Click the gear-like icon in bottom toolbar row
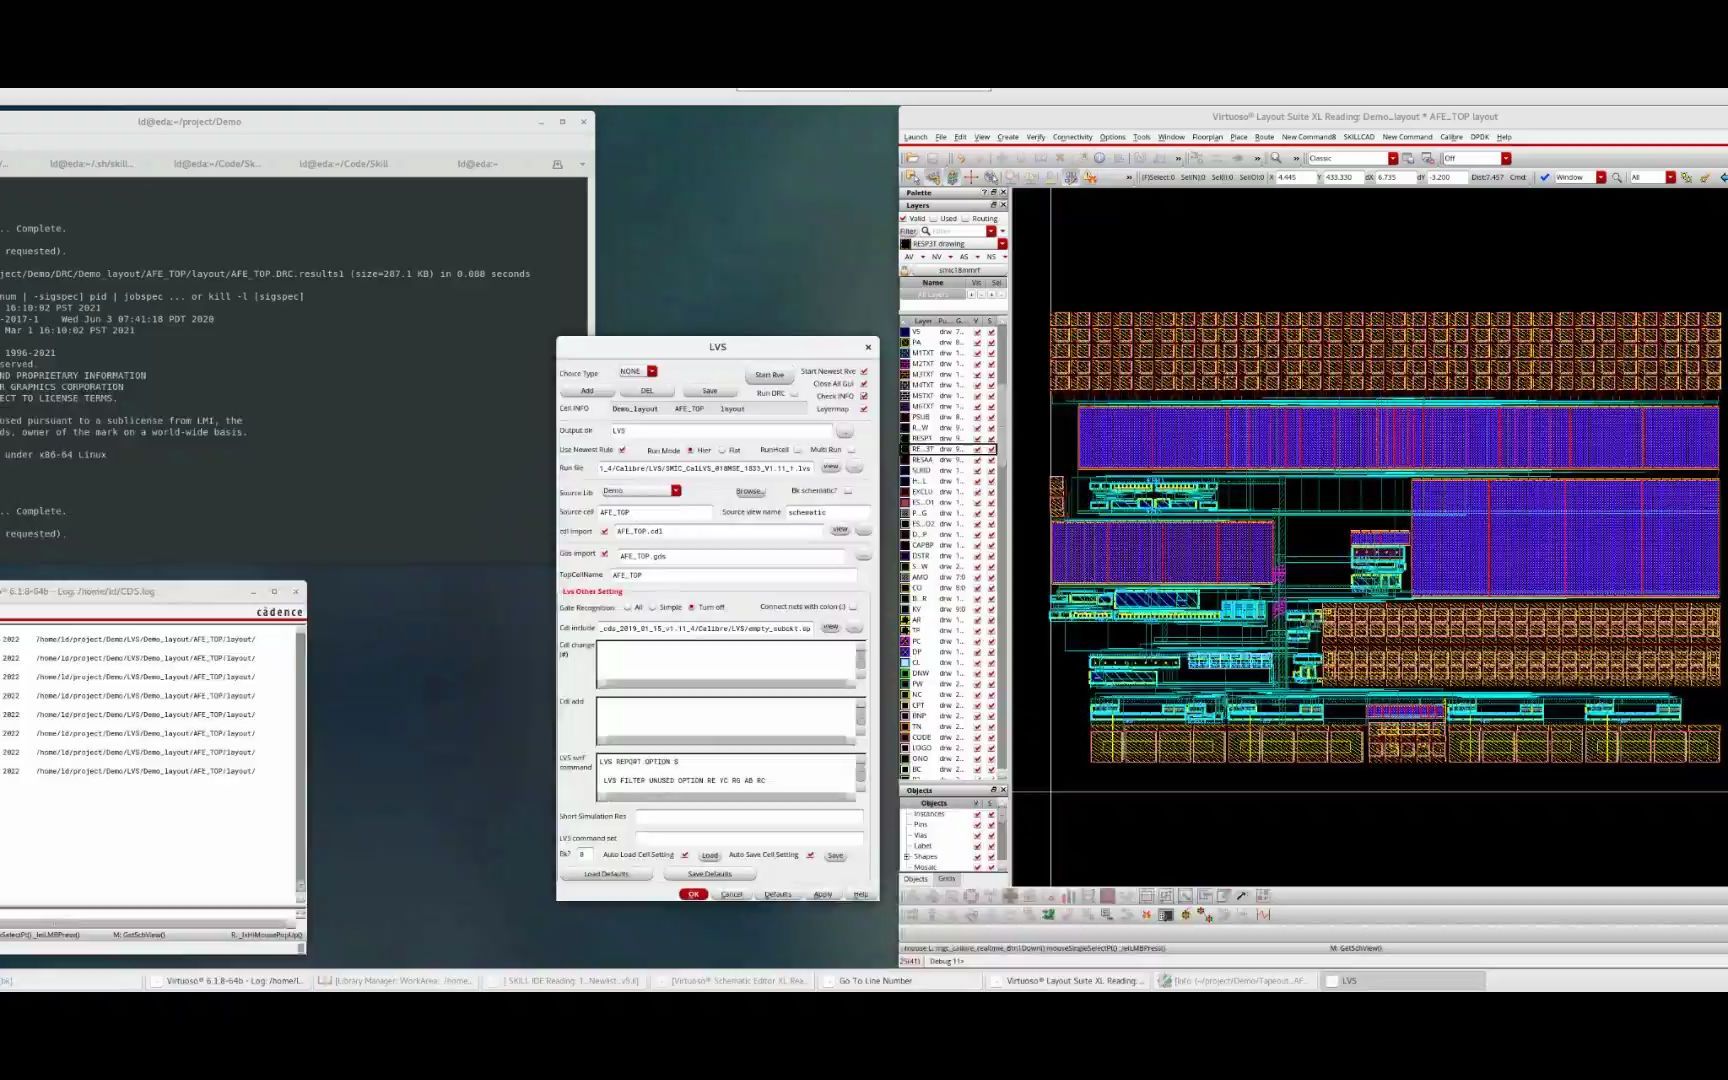1728x1080 pixels. tap(1186, 915)
